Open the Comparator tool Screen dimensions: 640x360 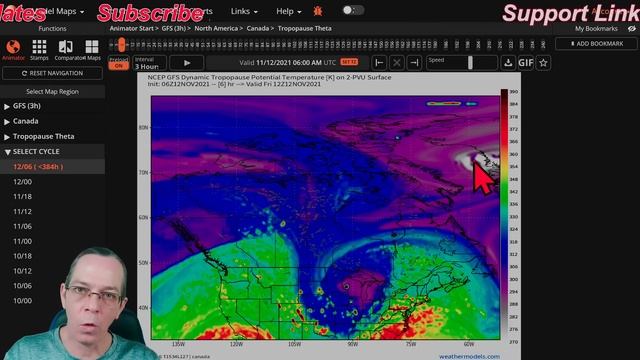66,50
